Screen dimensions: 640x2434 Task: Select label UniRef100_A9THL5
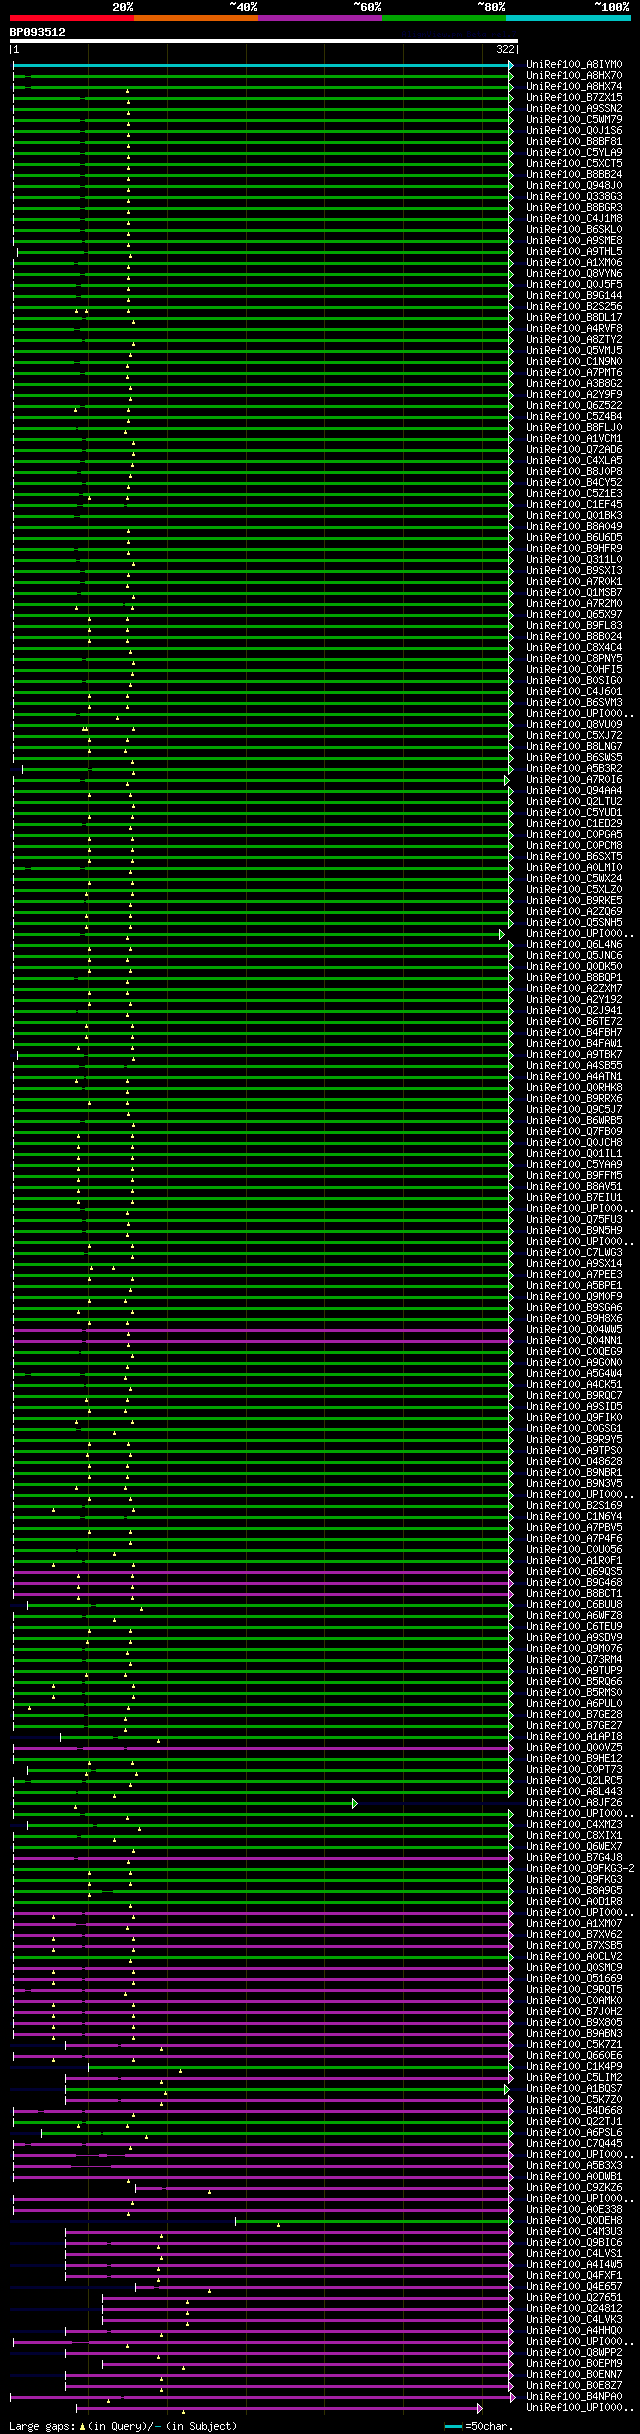574,252
